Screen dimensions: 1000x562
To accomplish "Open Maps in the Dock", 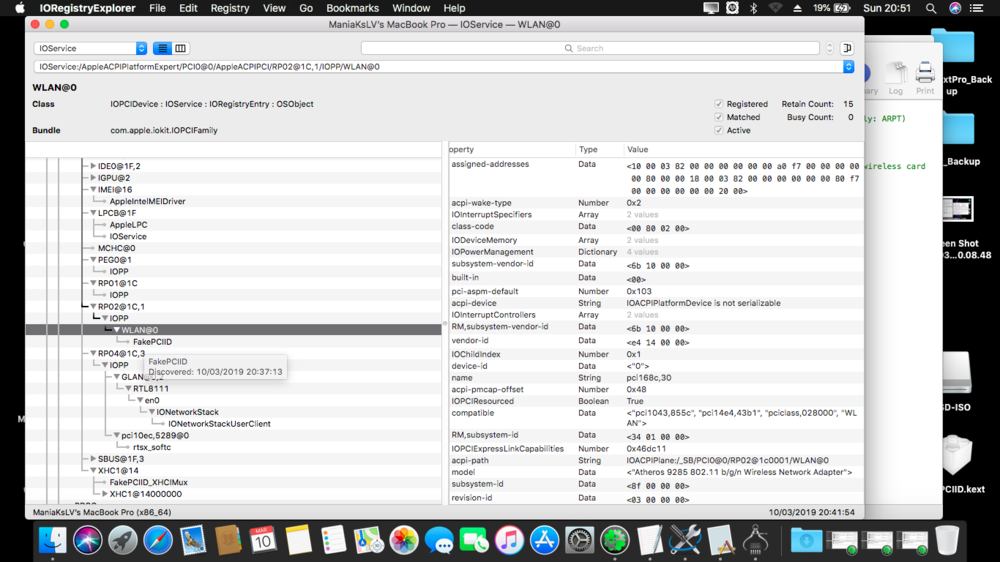I will click(368, 540).
